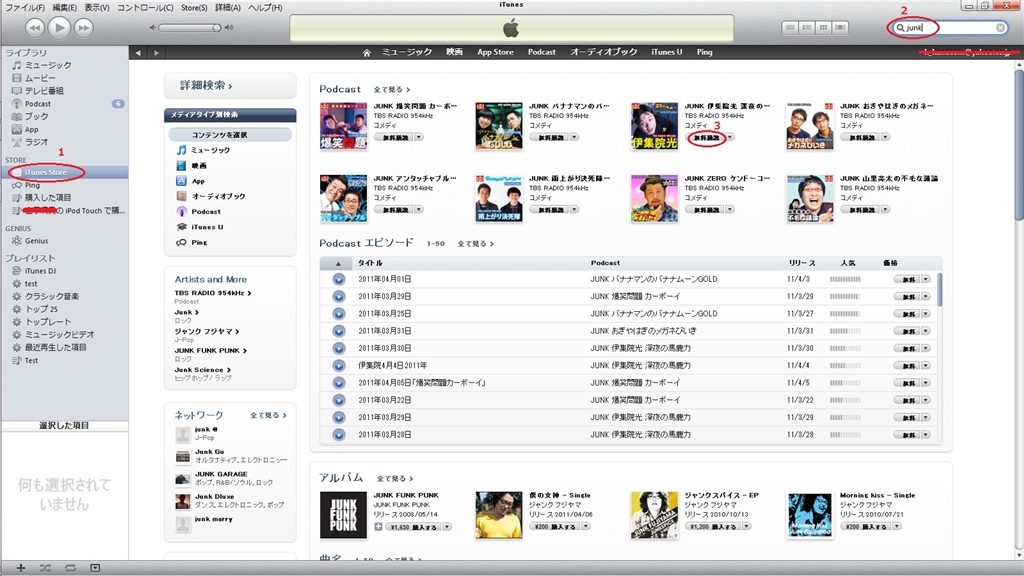This screenshot has height=576, width=1024.
Task: Preview the 2011年04月01日 episode play icon
Action: [x=338, y=279]
